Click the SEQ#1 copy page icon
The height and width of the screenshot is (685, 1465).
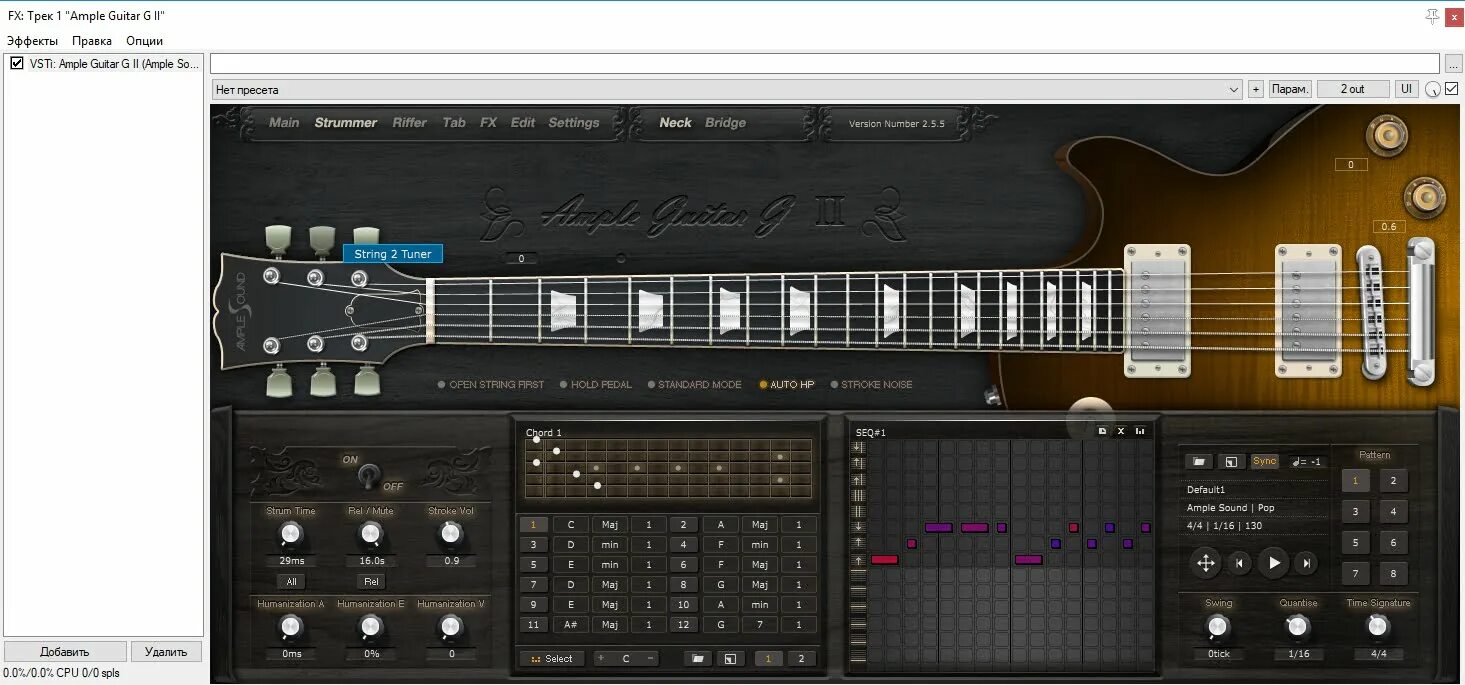(1102, 431)
